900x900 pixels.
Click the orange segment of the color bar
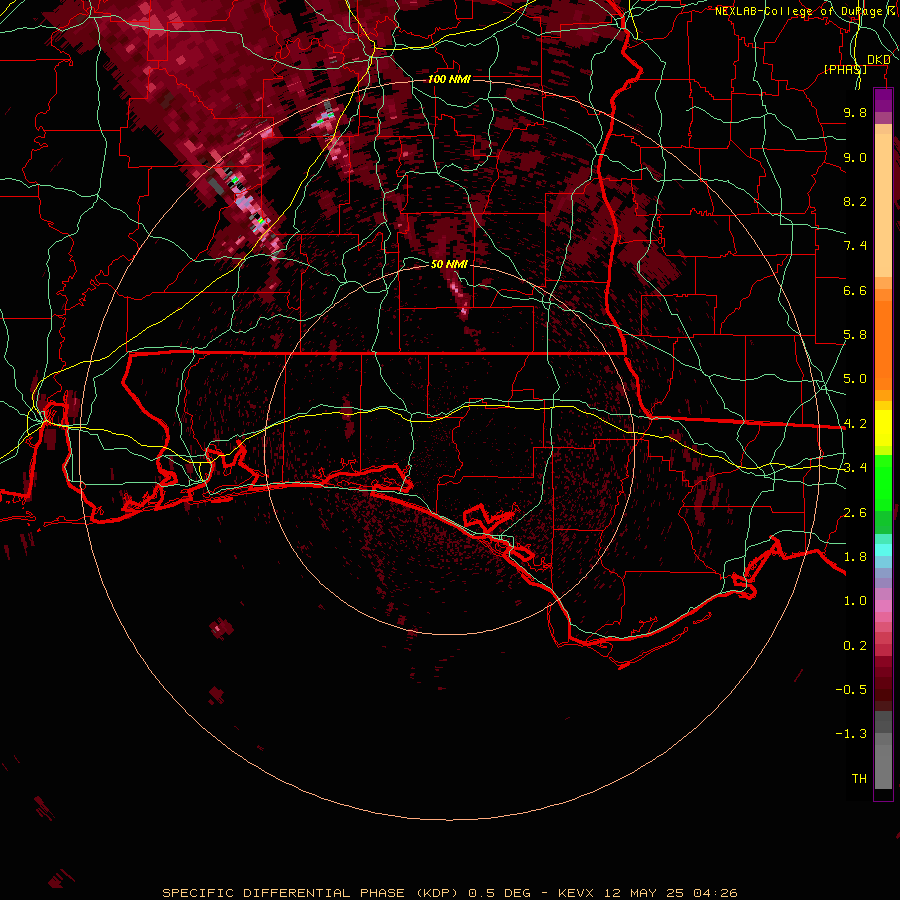tap(883, 344)
